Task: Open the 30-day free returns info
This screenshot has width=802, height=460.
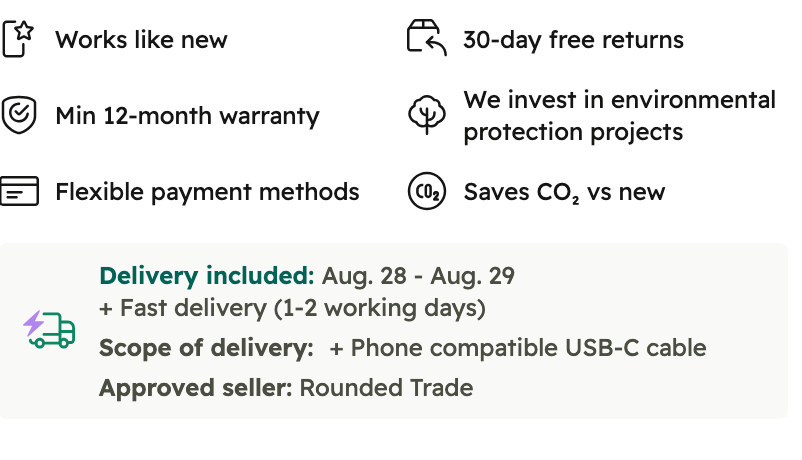Action: (x=573, y=40)
